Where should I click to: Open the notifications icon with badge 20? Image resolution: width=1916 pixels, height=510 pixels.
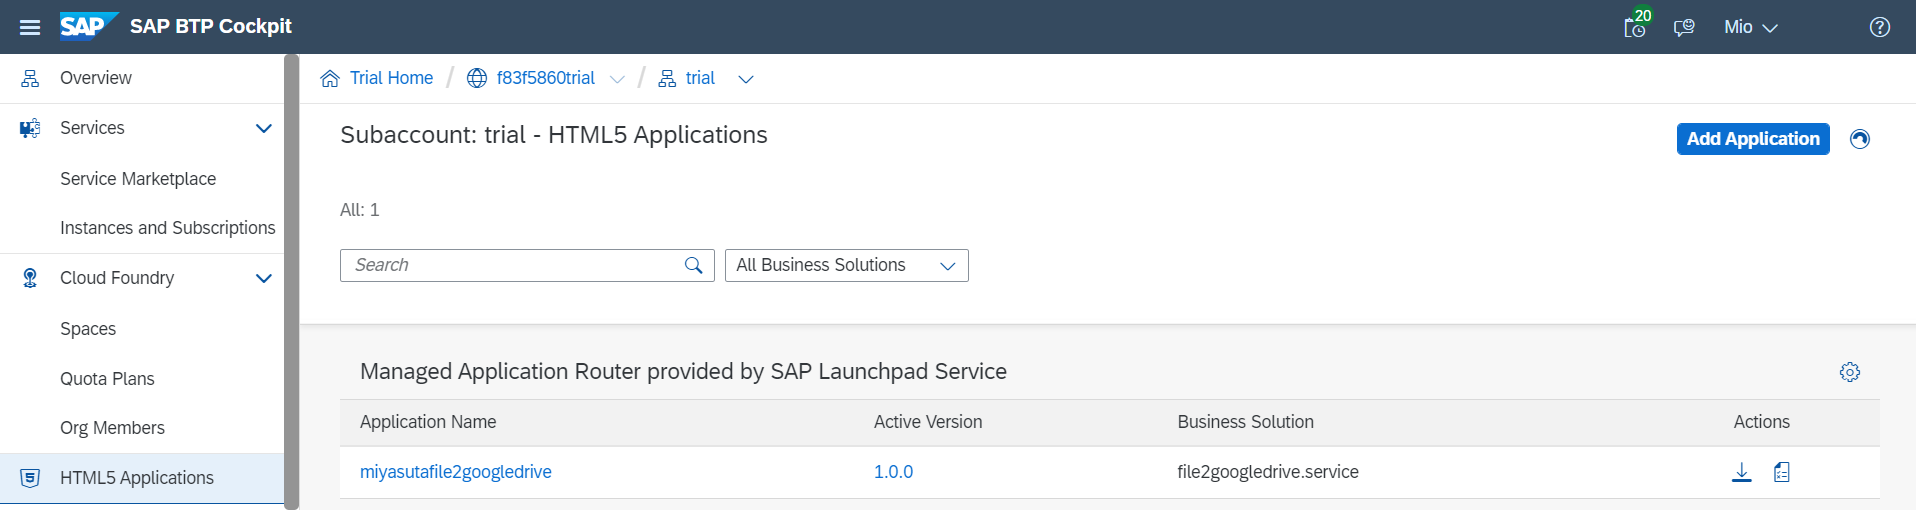pos(1635,27)
